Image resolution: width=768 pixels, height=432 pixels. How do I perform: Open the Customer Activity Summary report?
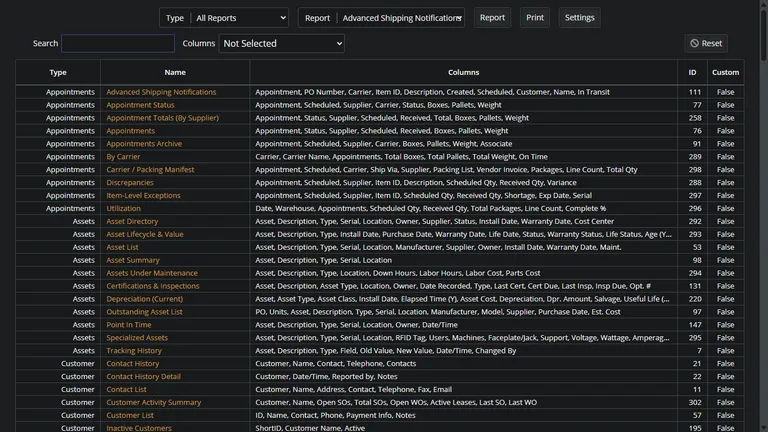tap(154, 403)
